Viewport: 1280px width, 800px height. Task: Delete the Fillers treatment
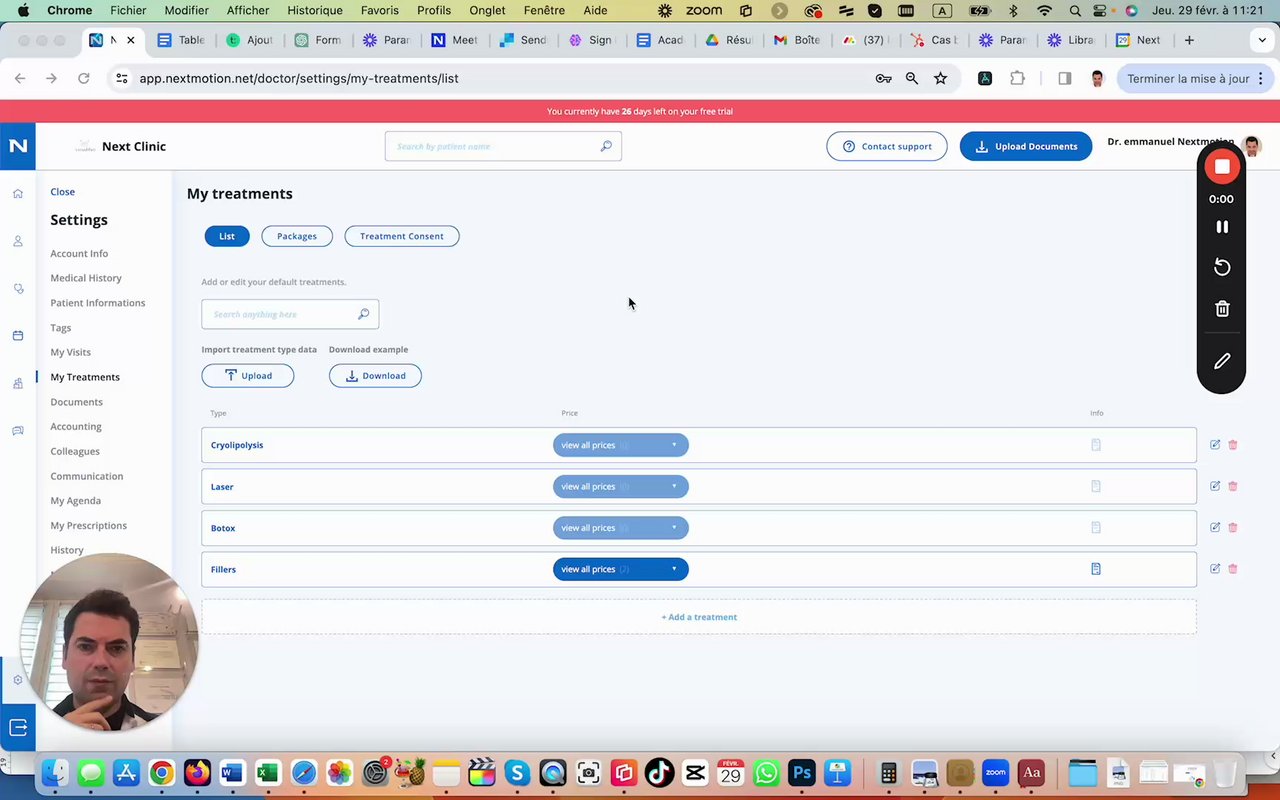pos(1233,568)
